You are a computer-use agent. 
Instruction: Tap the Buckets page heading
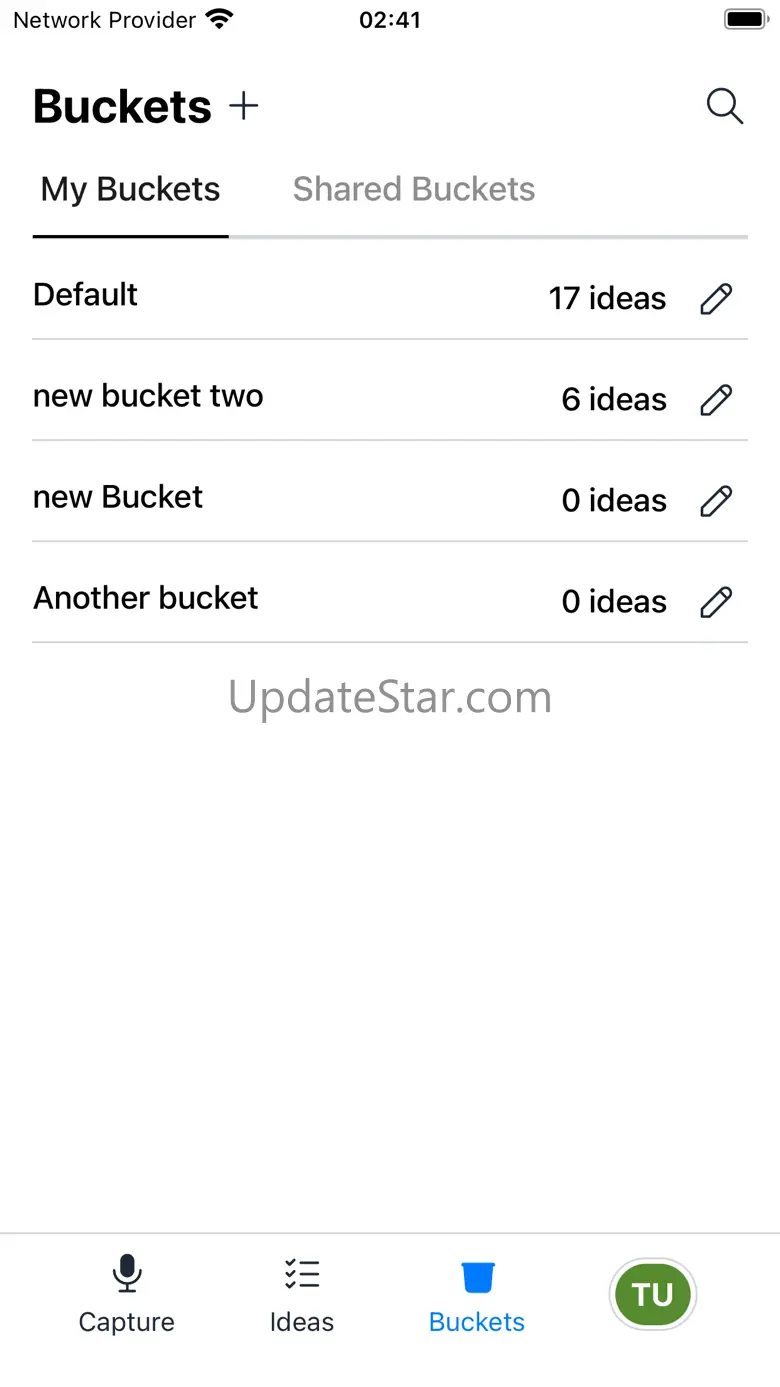click(122, 106)
